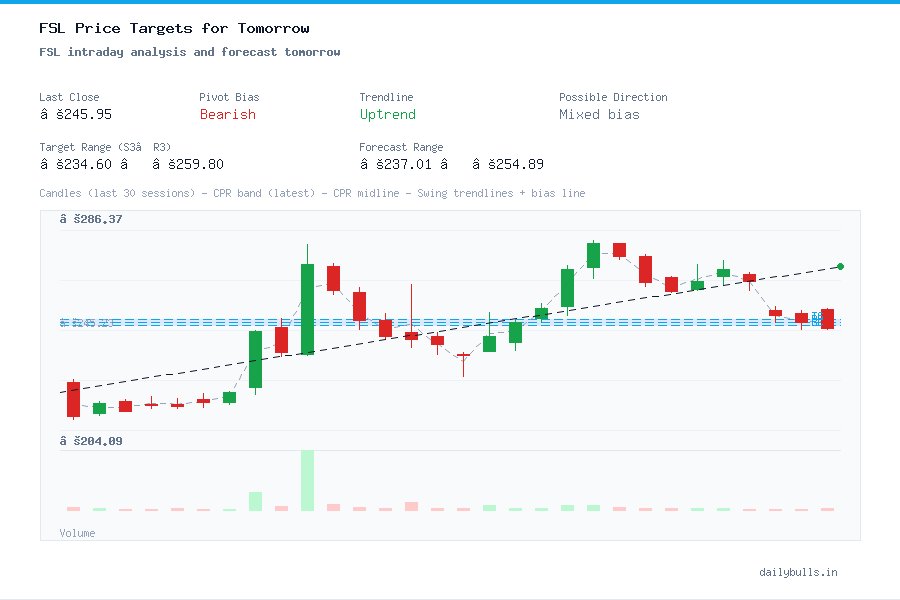Click the tallest green candle in the chart
Viewport: 900px width, 600px height.
(x=307, y=309)
